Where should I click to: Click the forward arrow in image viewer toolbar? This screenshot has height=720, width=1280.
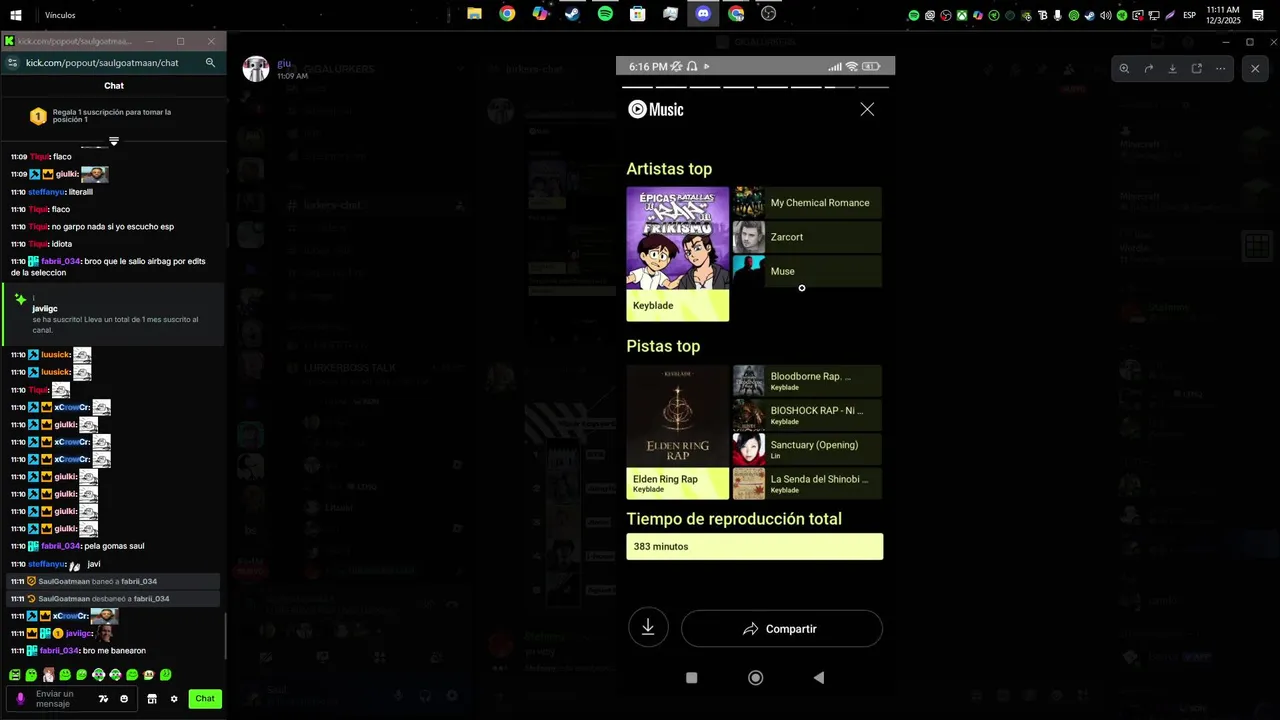click(1148, 69)
